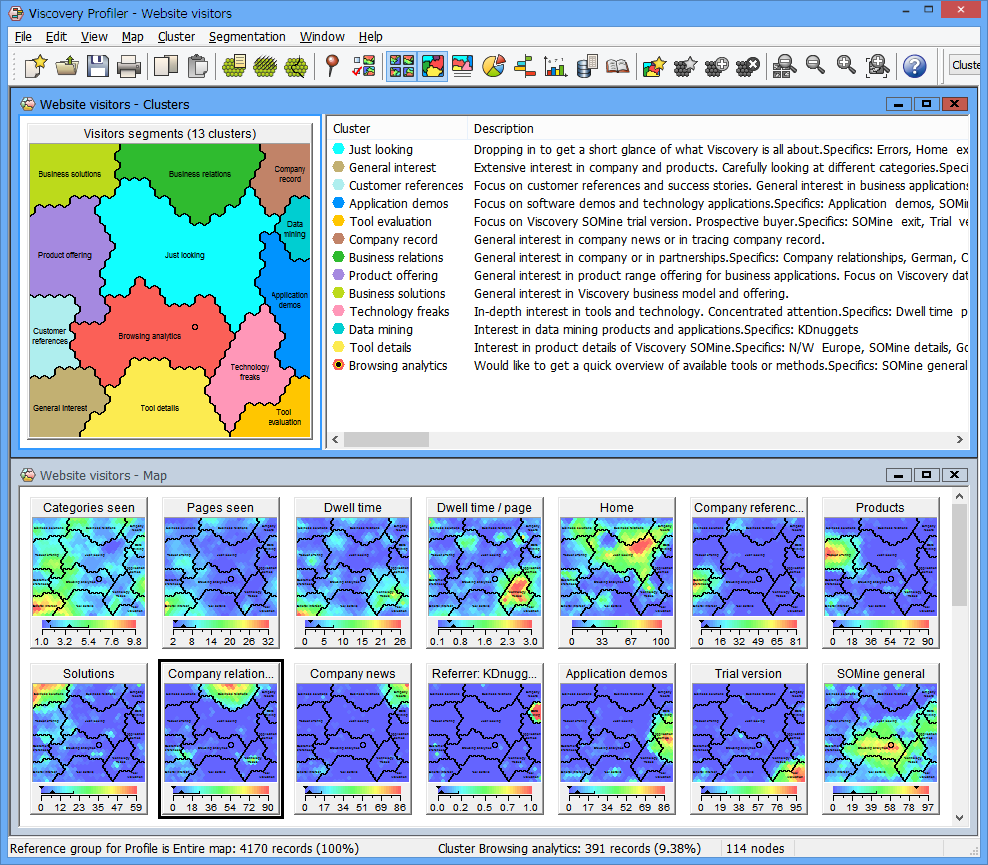Toggle the map pictures view button
988x865 pixels.
click(x=402, y=66)
